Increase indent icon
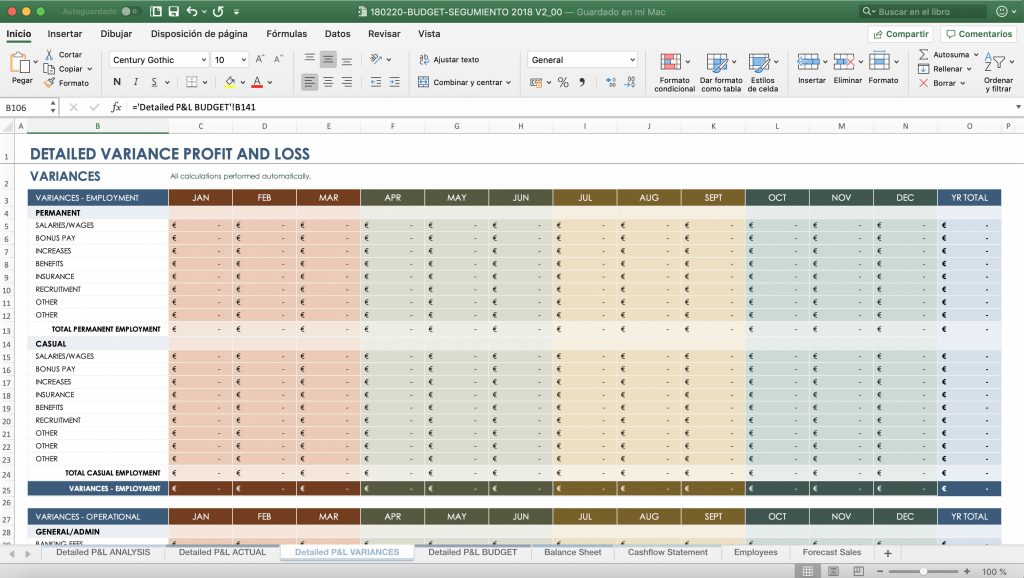1024x578 pixels. point(394,82)
